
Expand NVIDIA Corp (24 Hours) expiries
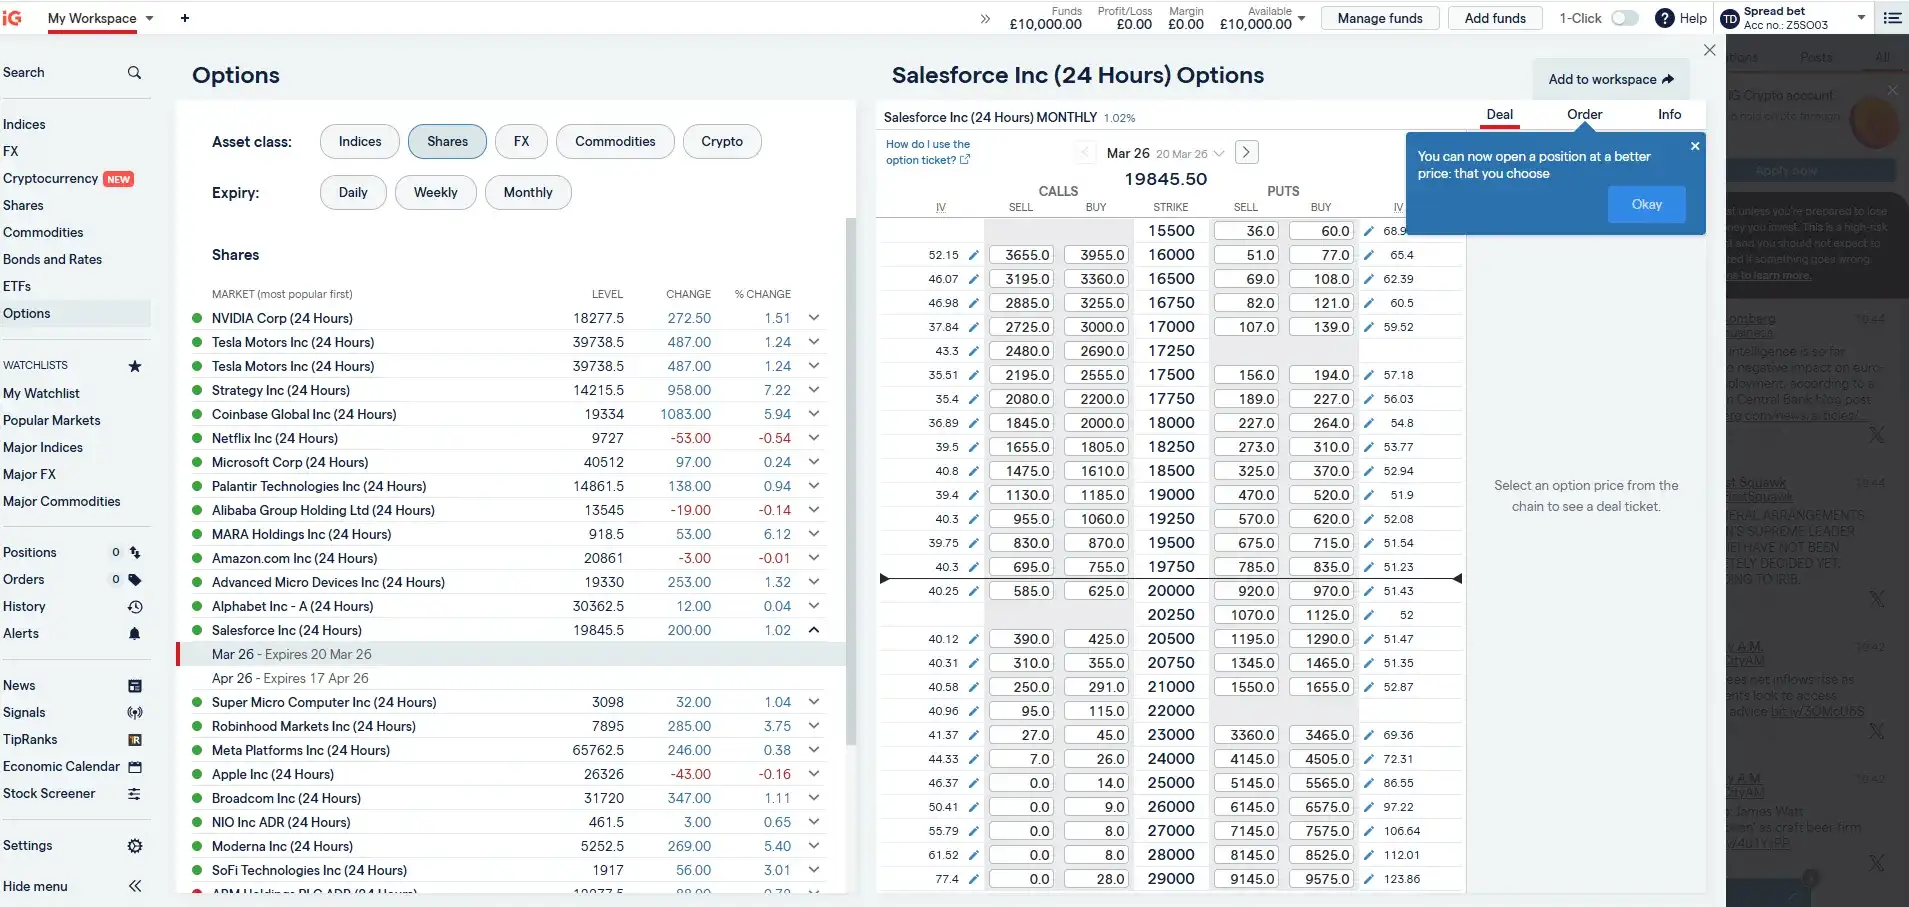814,318
